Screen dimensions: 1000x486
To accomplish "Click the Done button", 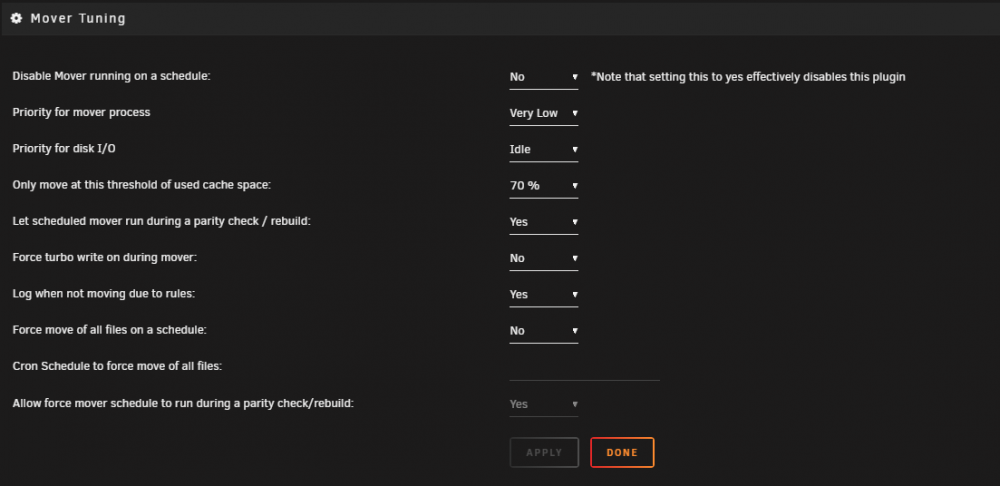I will point(622,453).
